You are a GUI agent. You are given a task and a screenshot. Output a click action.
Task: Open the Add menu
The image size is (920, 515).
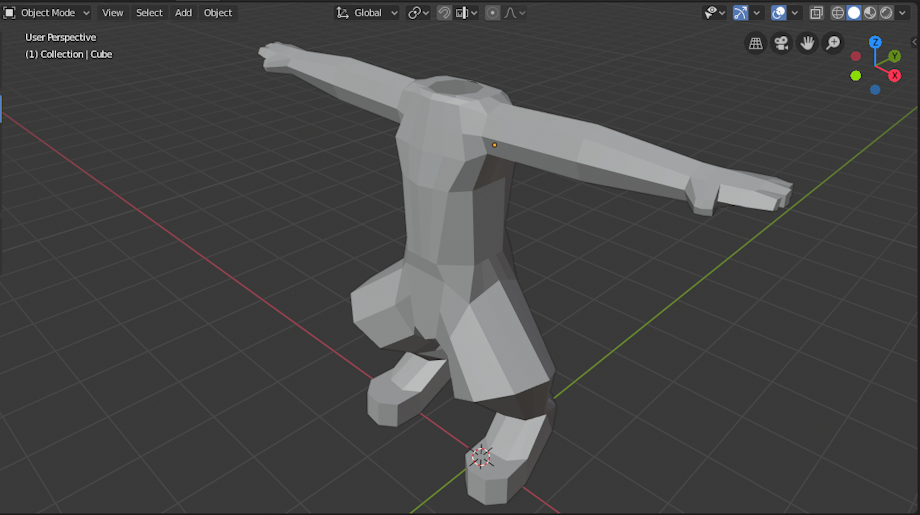coord(183,12)
